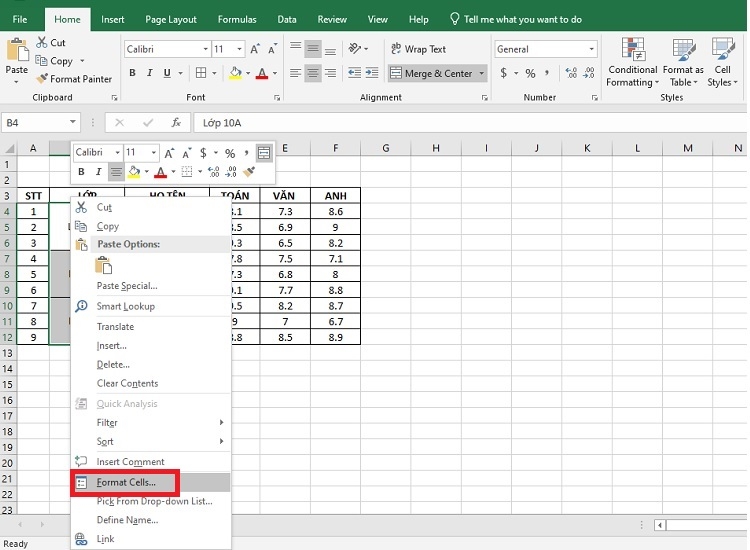Click the Percent Style icon in Number group
The image size is (750, 550).
(530, 73)
